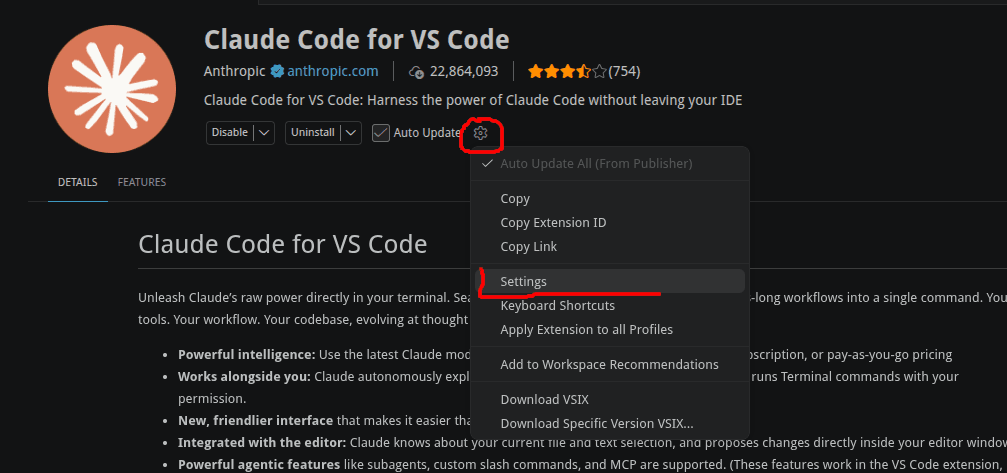This screenshot has height=473, width=1007.
Task: Select Copy from the context menu
Action: [x=610, y=199]
